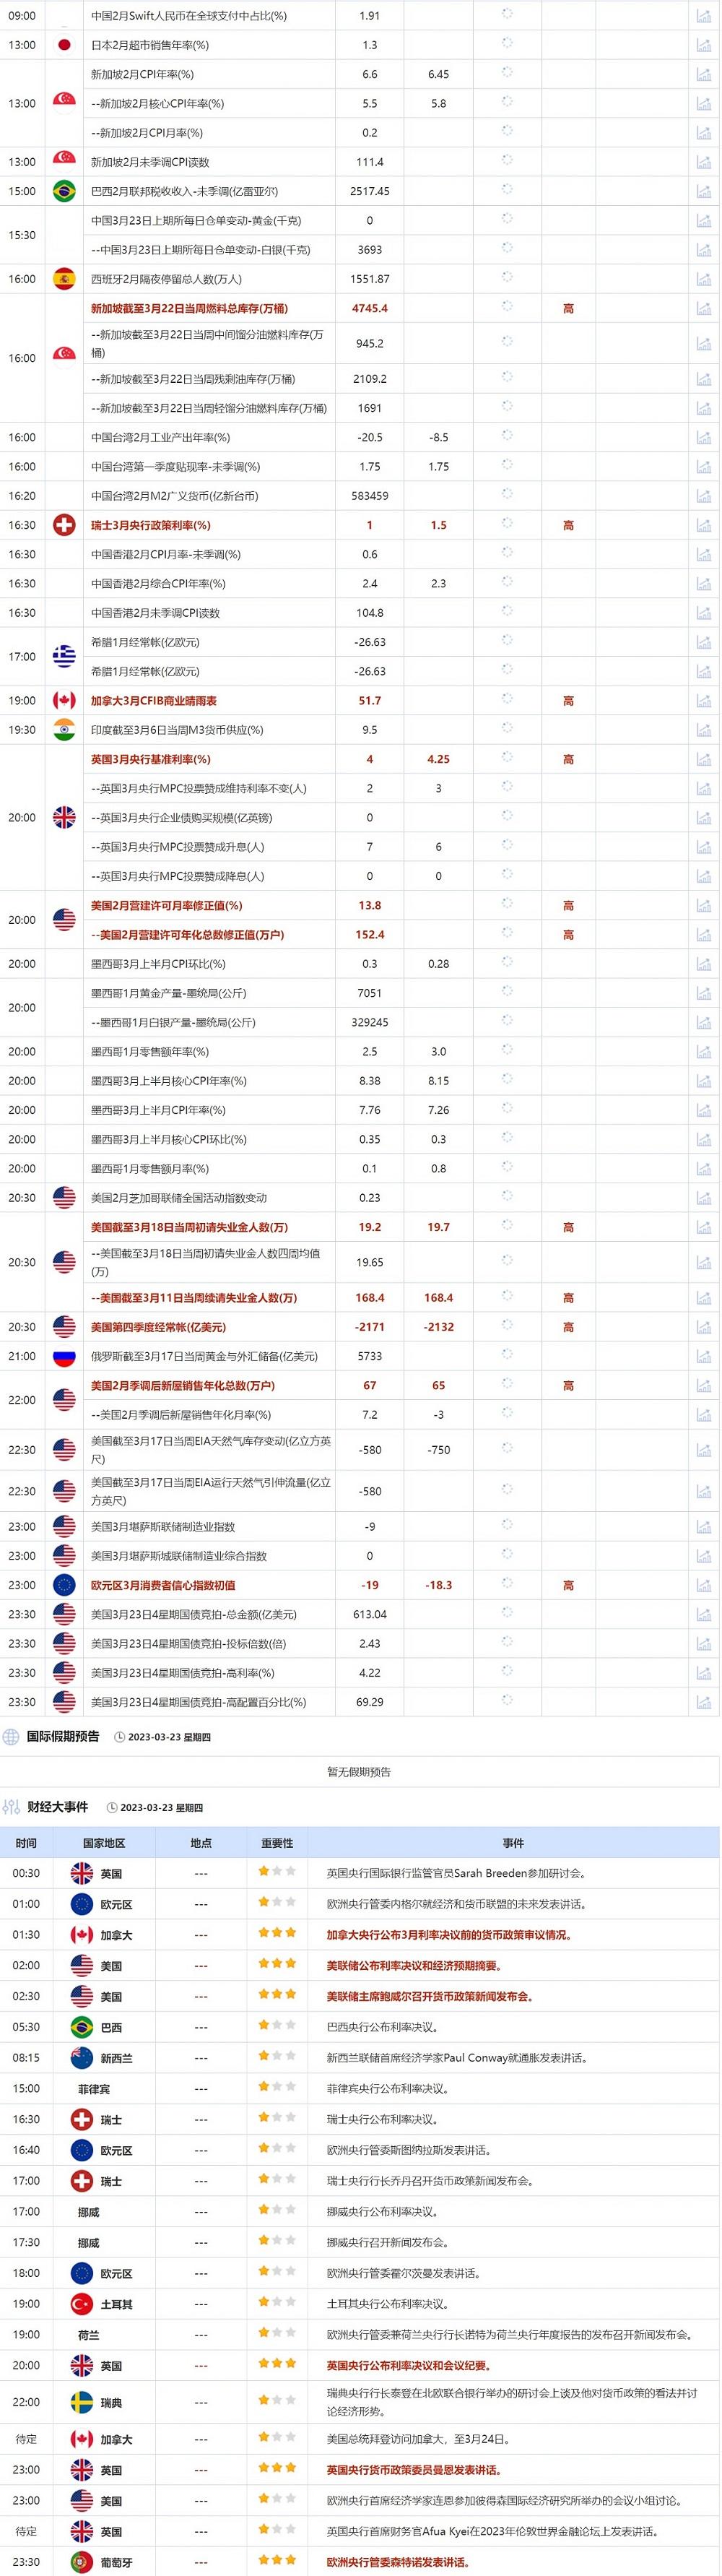Click globe icon next to 国际假期预告
Screen dimensions: 722x2576
tap(11, 1737)
